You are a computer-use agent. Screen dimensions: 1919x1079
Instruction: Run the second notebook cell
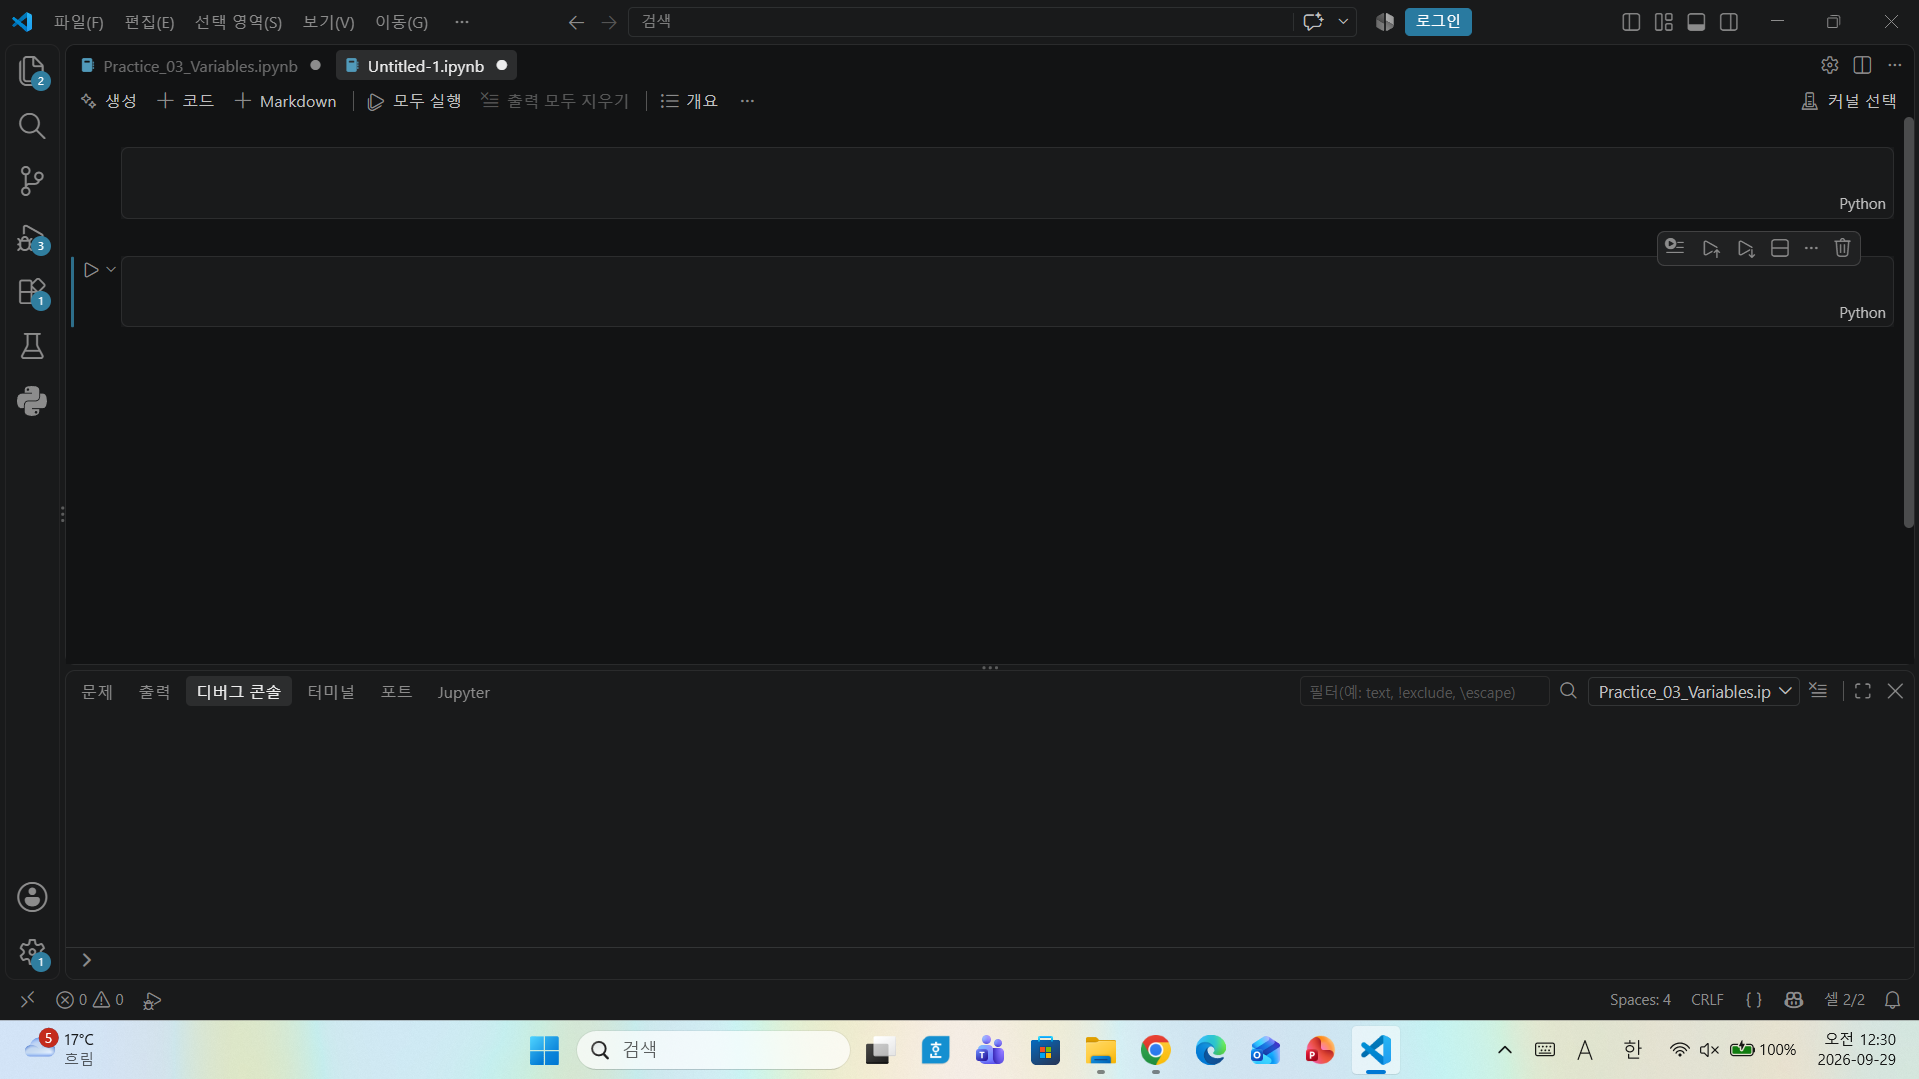tap(91, 270)
